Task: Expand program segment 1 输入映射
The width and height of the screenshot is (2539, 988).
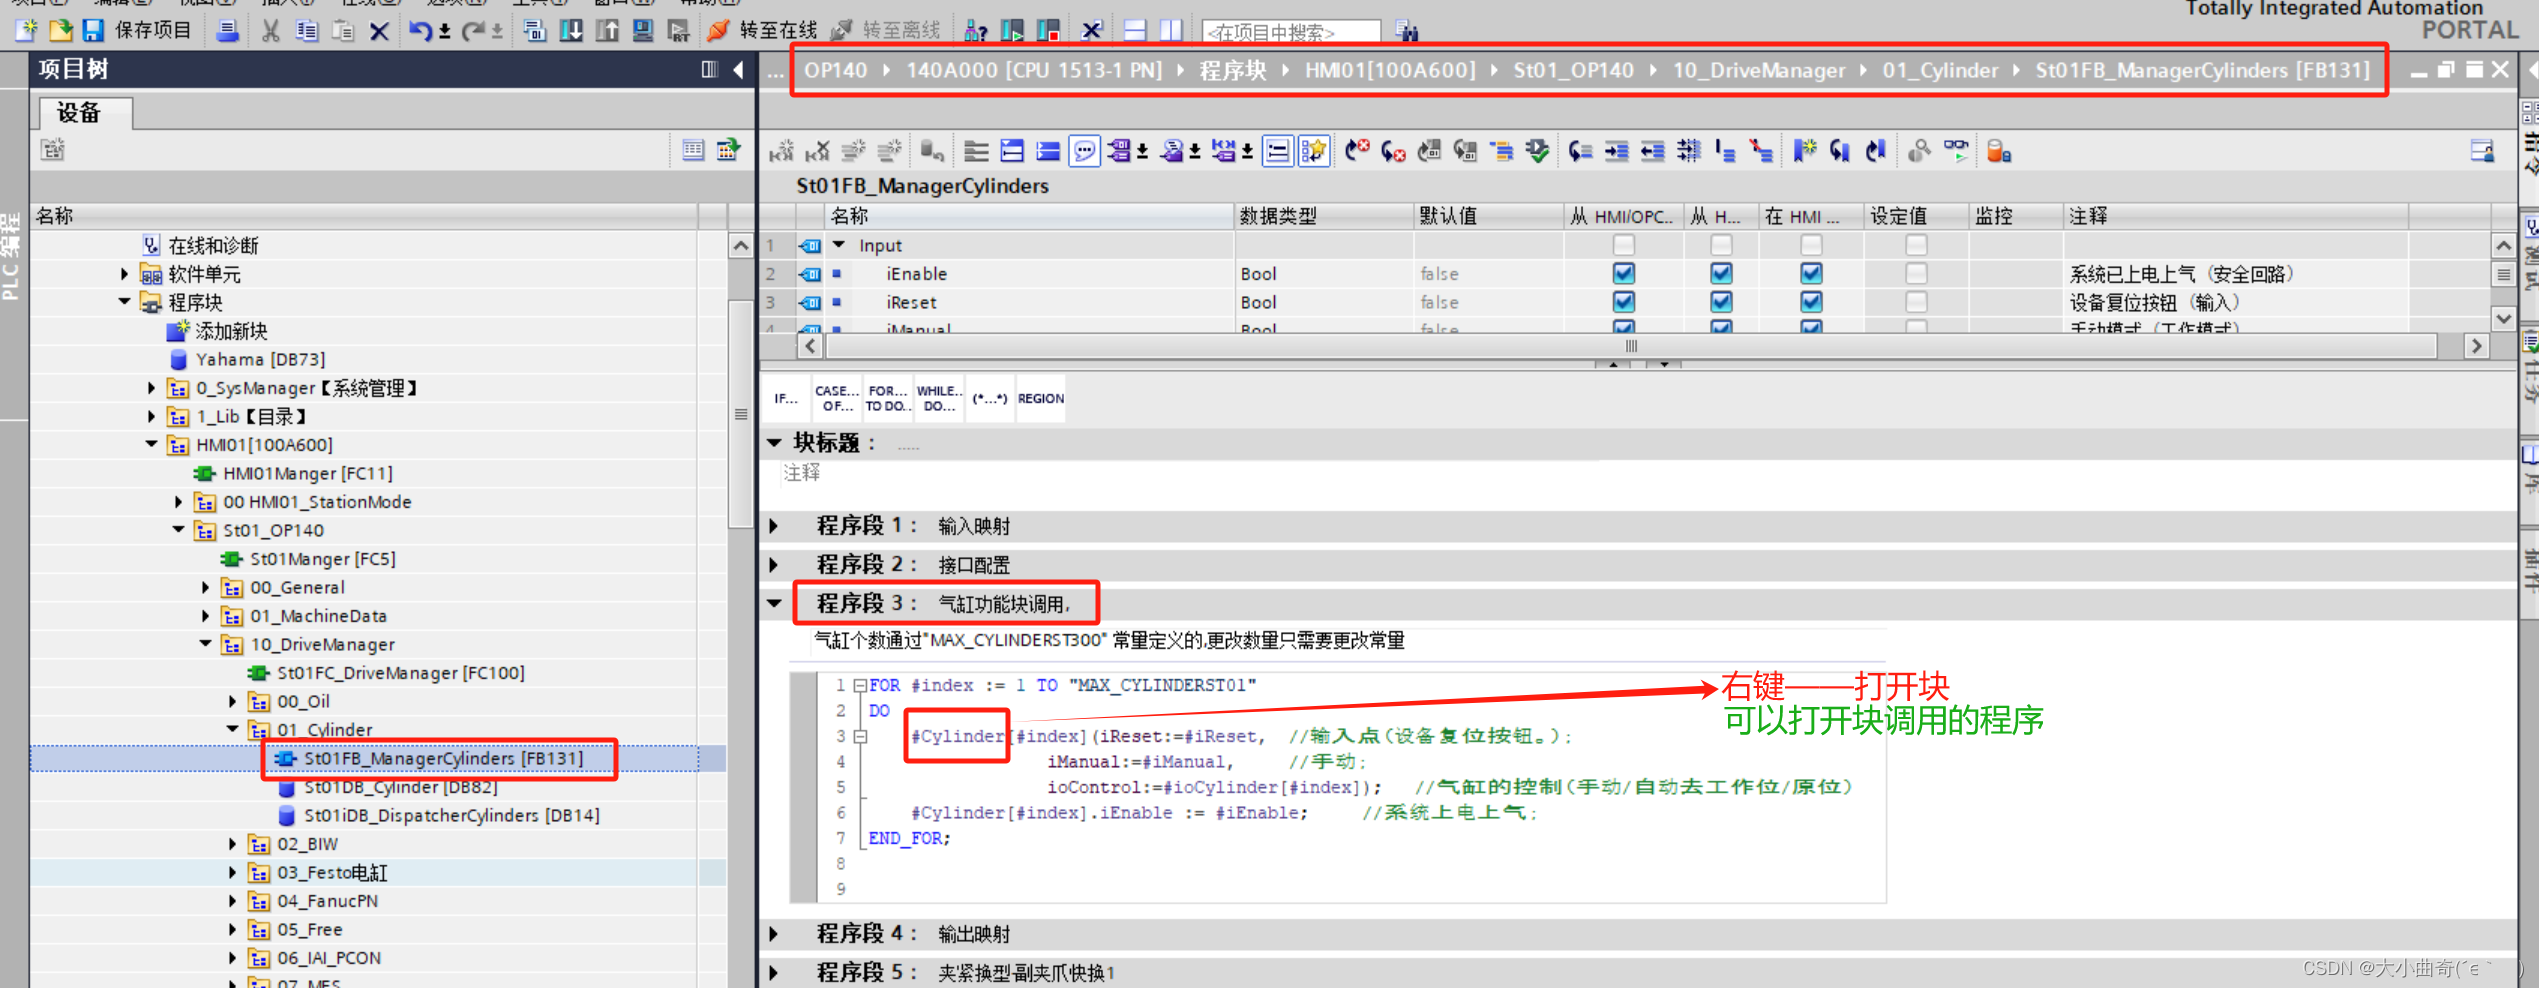Action: pos(774,526)
